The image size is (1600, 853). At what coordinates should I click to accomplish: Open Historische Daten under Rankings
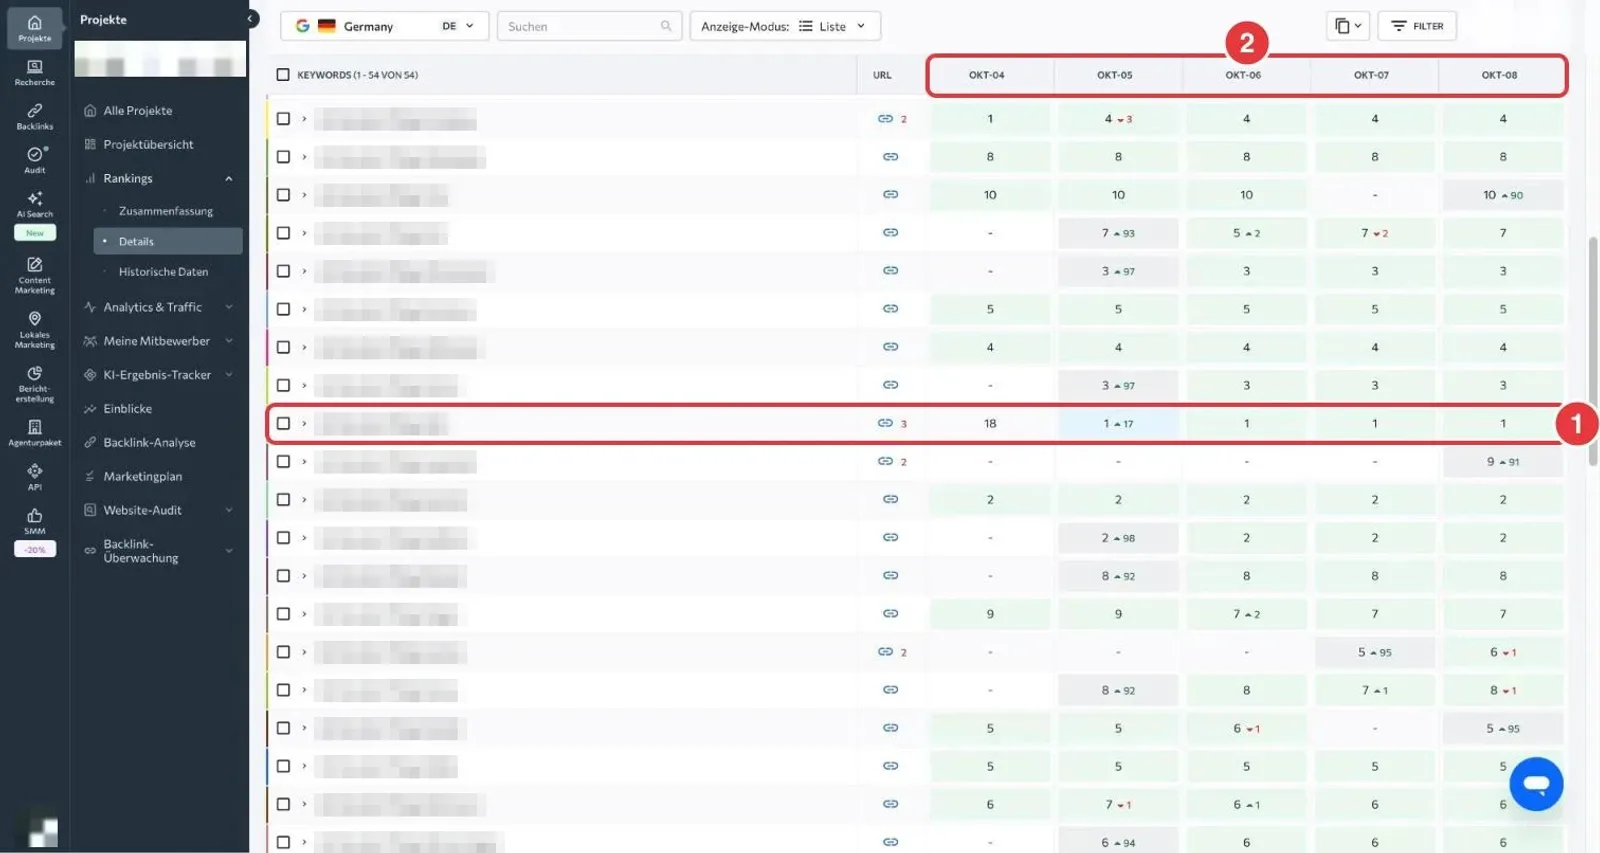[164, 271]
